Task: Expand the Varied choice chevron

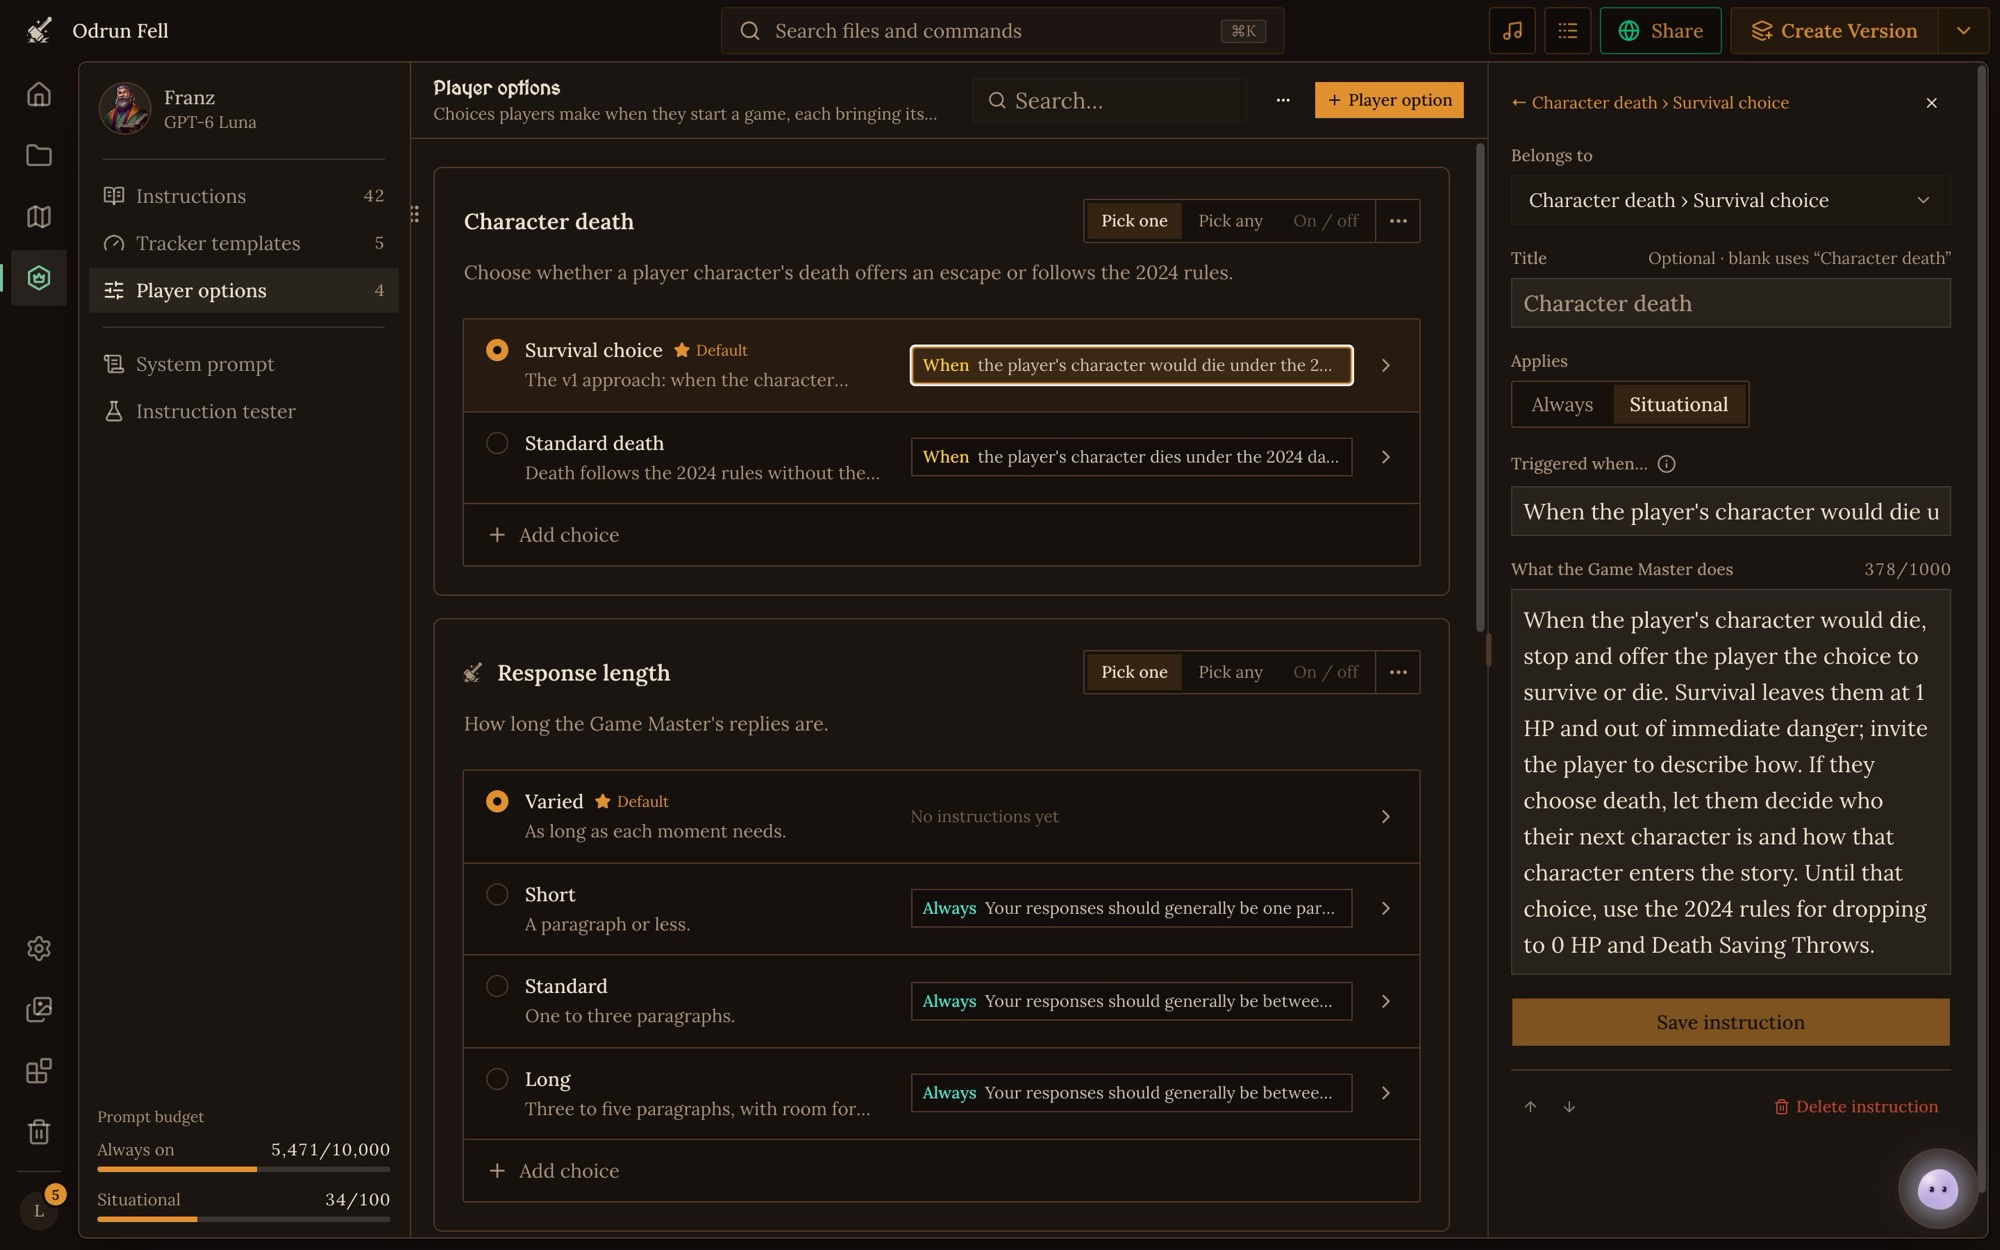Action: pyautogui.click(x=1386, y=817)
